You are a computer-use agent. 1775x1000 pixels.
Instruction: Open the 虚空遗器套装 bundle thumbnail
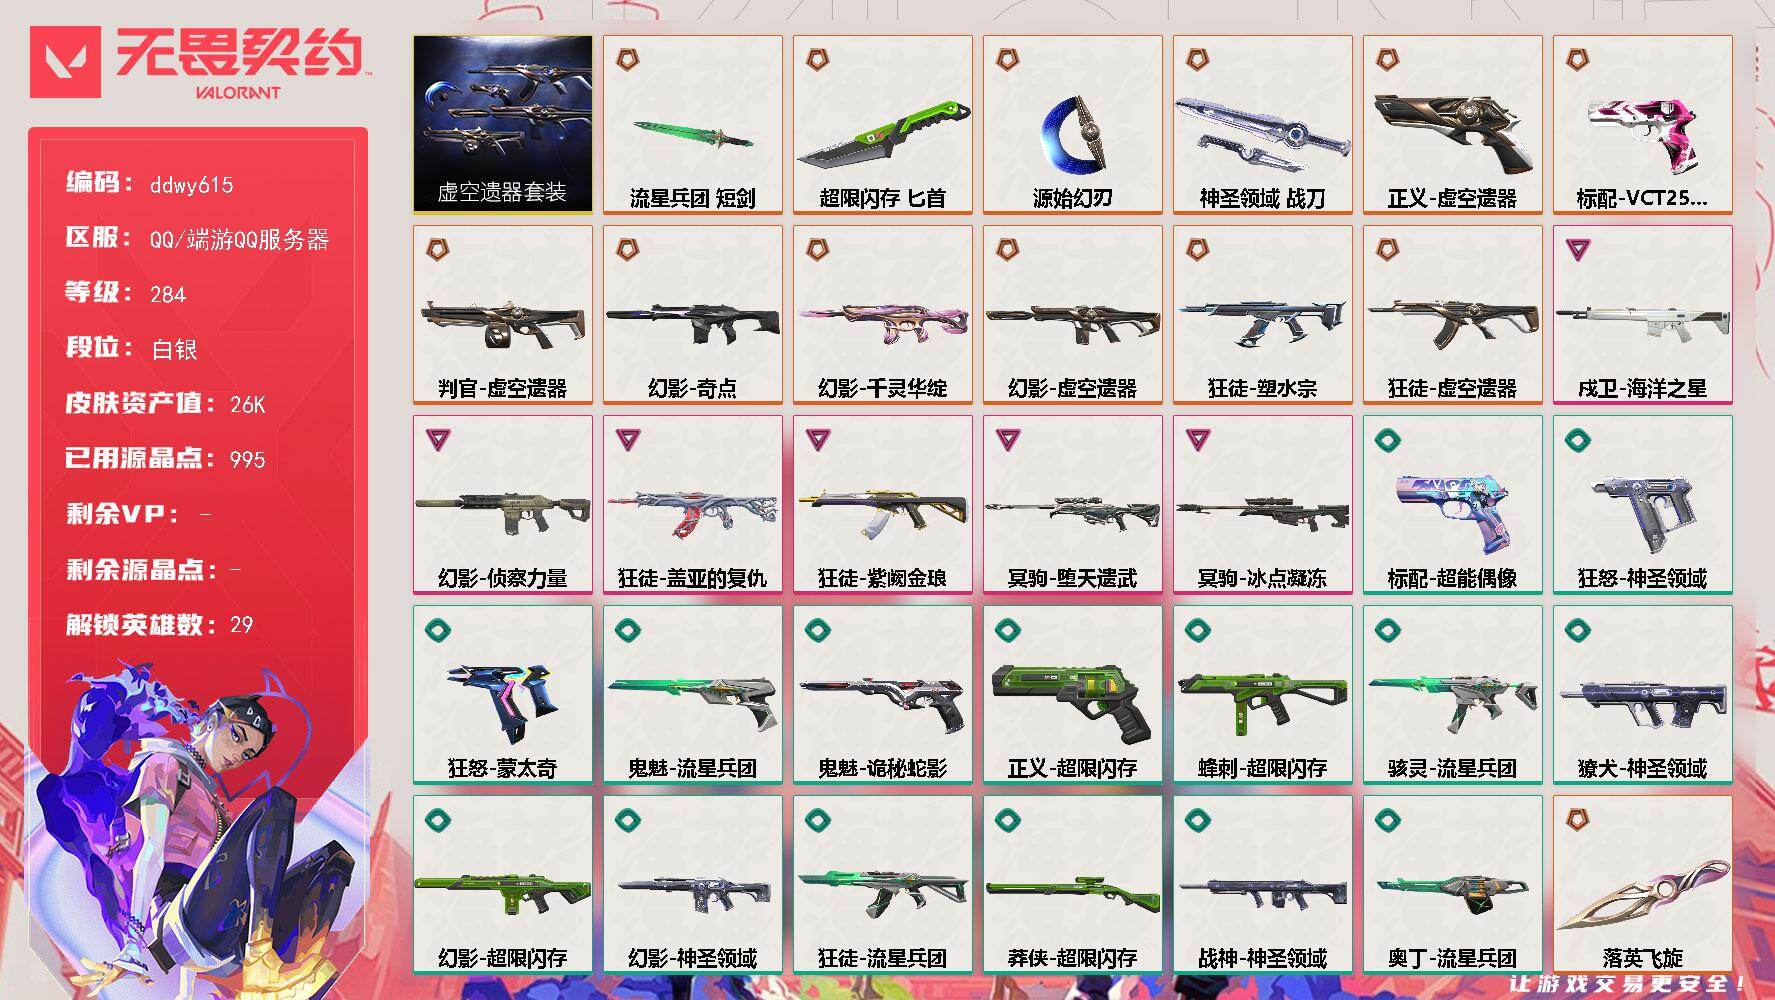[502, 125]
